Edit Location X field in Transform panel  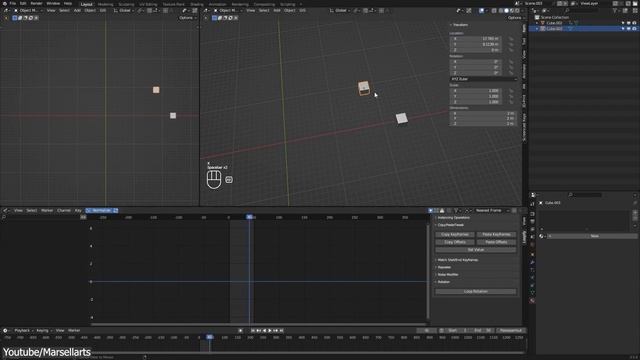(476, 38)
